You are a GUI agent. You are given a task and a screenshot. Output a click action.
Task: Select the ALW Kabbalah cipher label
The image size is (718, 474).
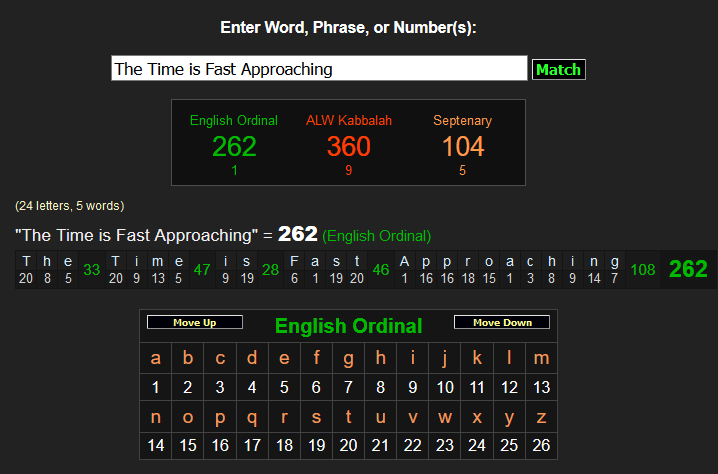(x=349, y=121)
